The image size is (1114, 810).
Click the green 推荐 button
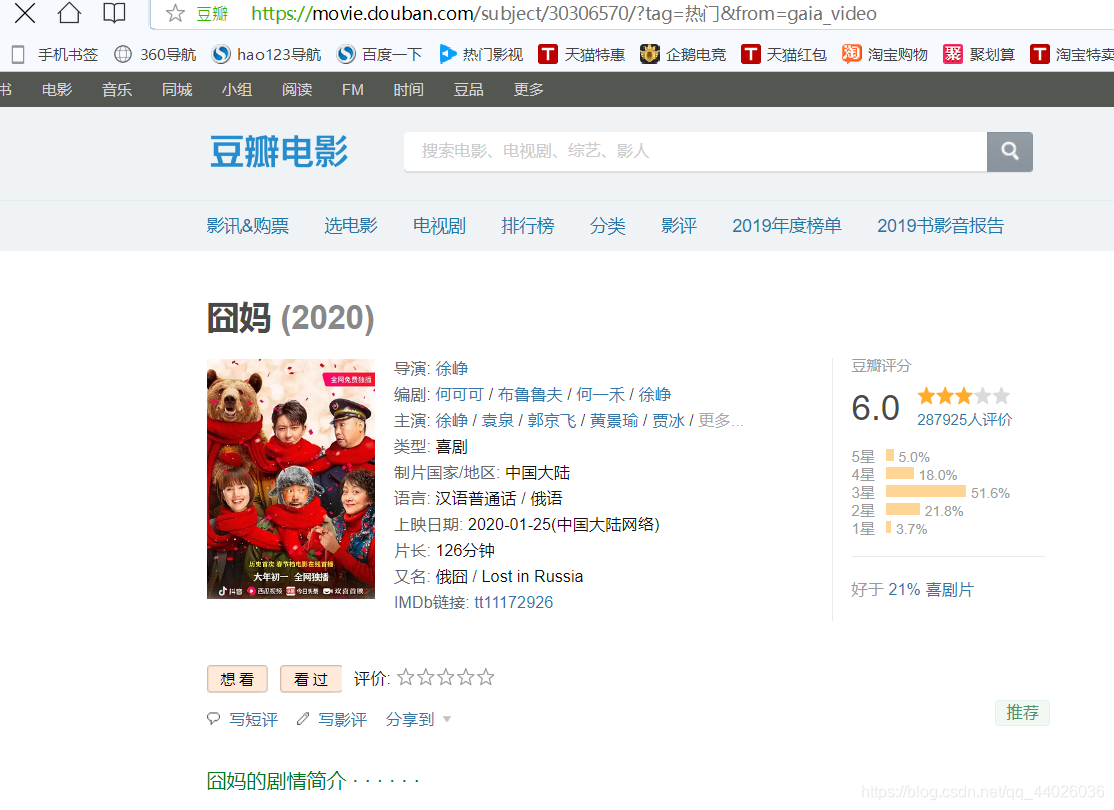click(x=1022, y=713)
